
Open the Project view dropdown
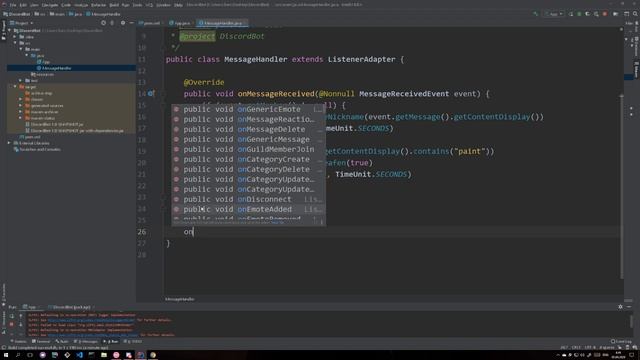point(21,23)
